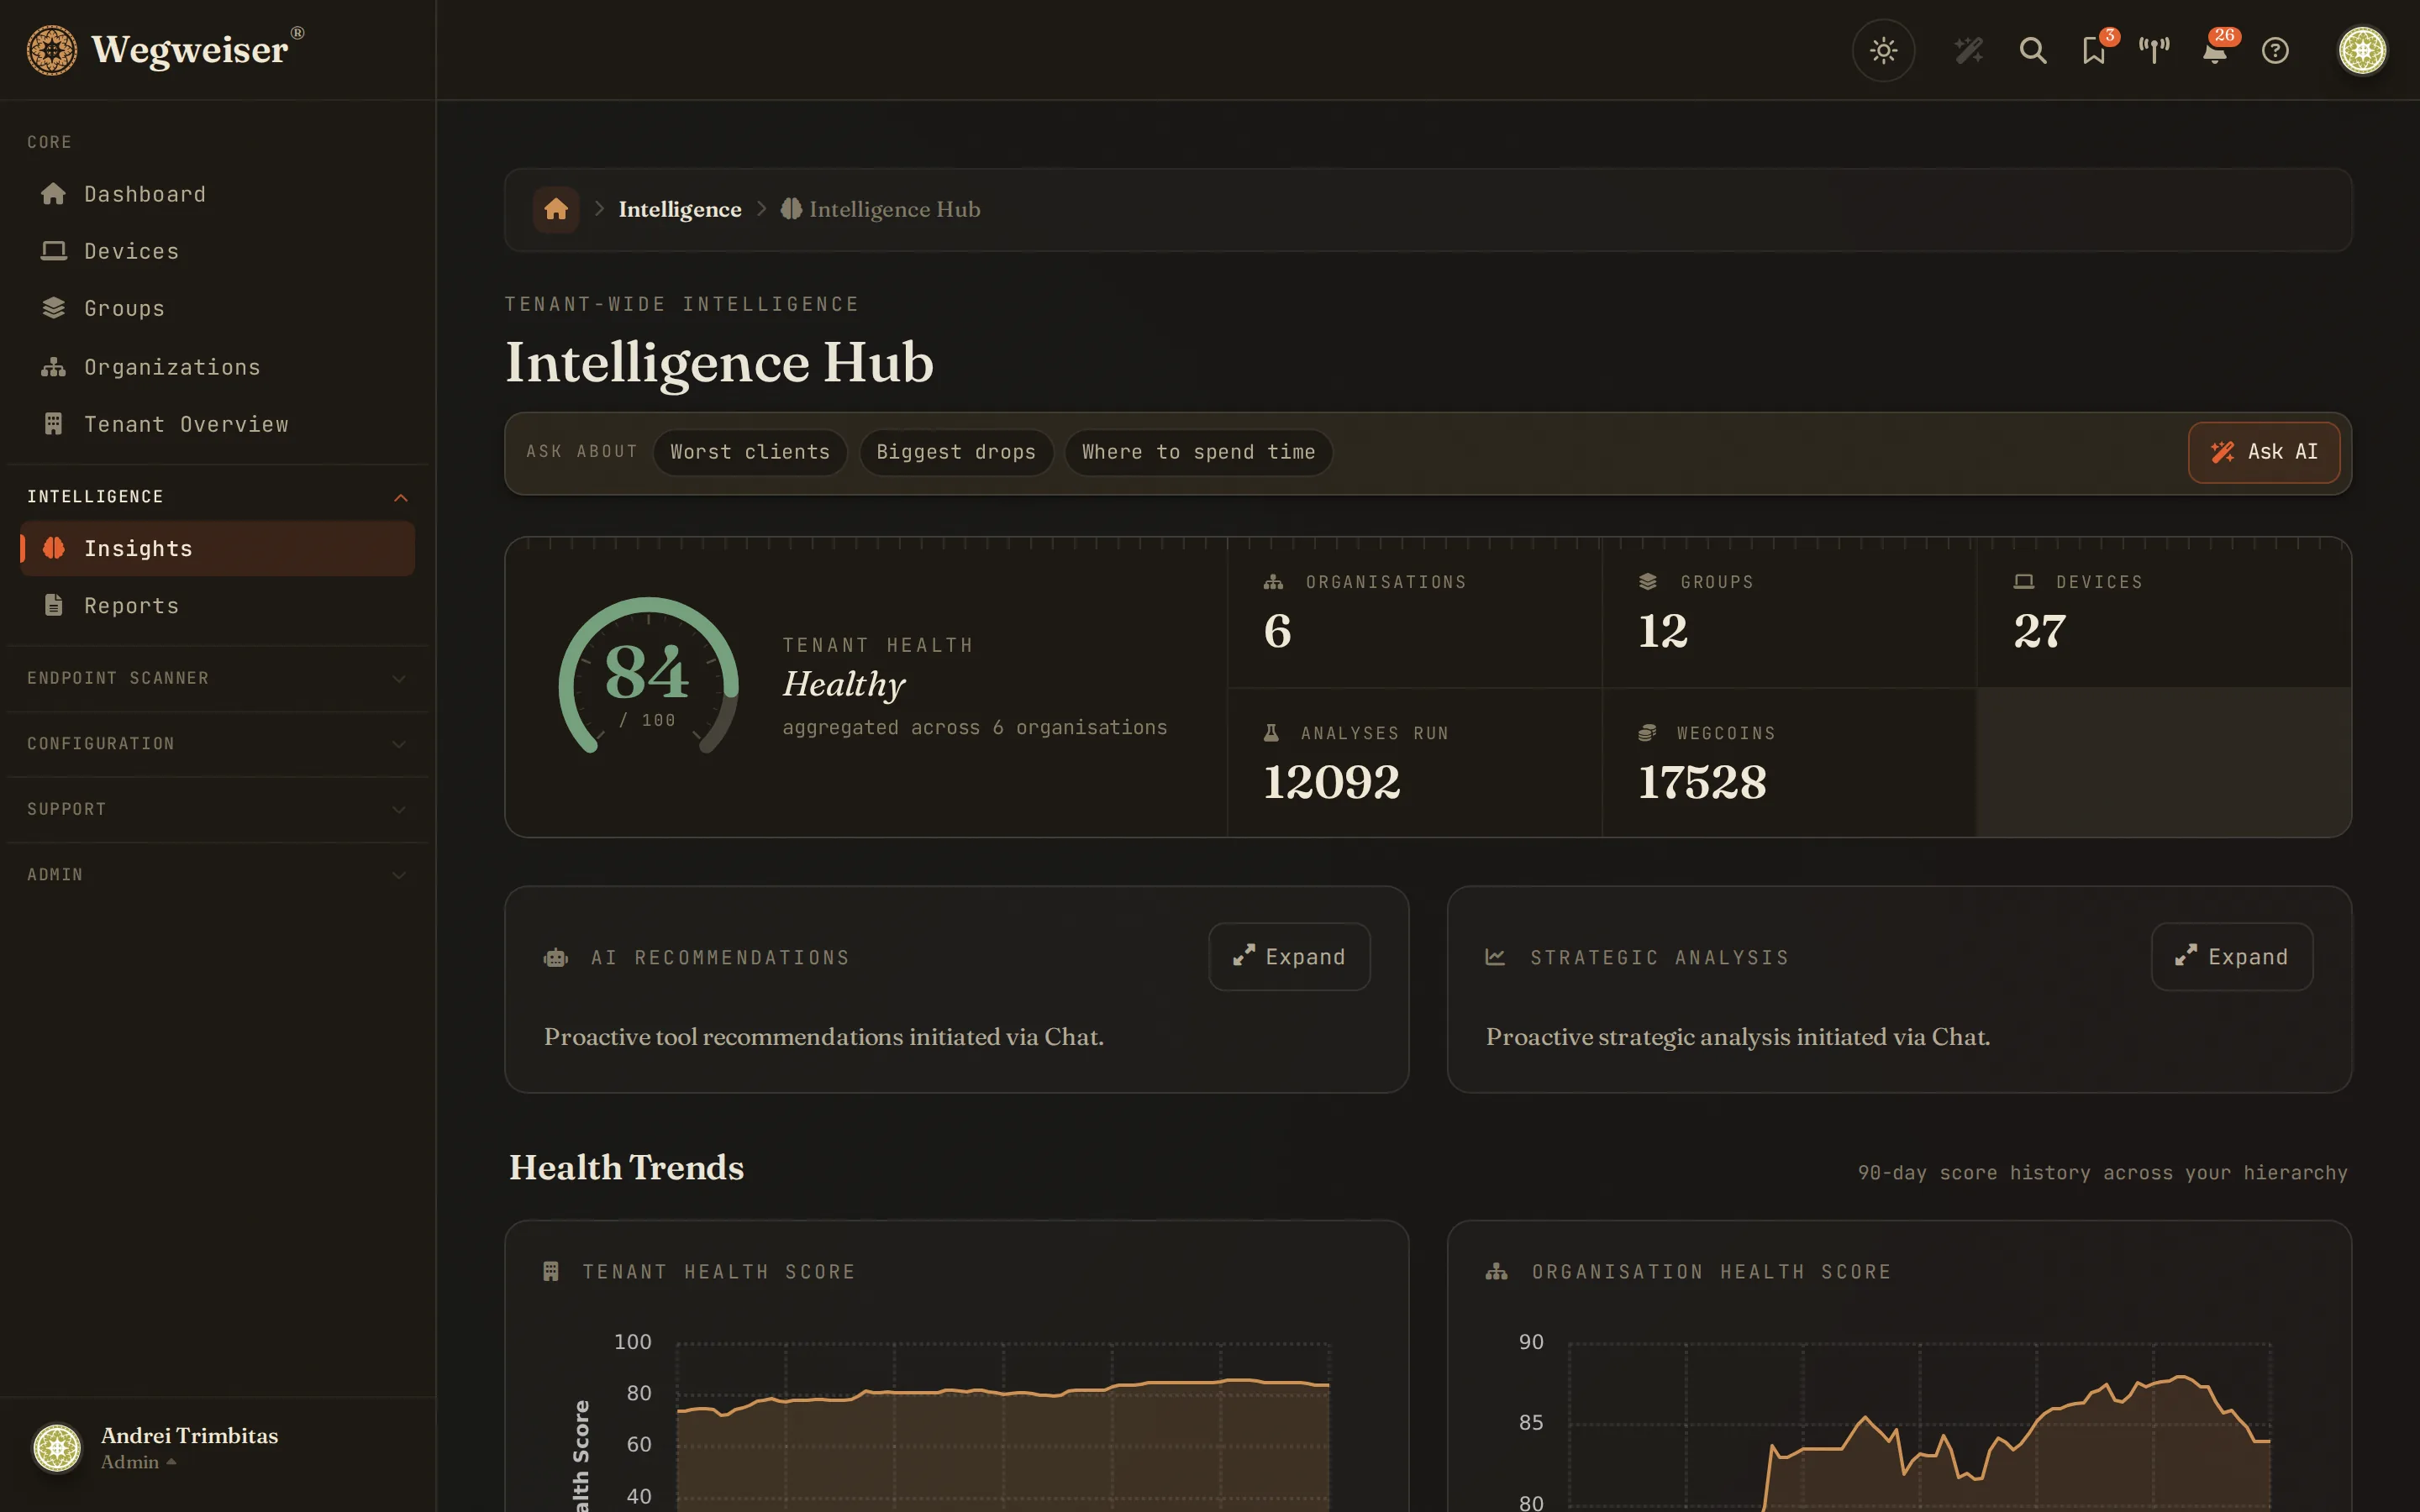Click the Devices laptop icon in sidebar
Viewport: 2420px width, 1512px height.
(54, 251)
